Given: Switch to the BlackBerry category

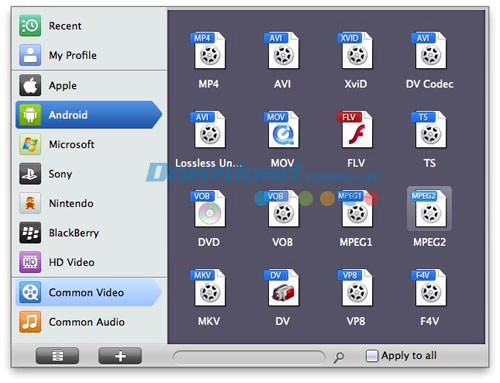Looking at the screenshot, I should (x=89, y=233).
